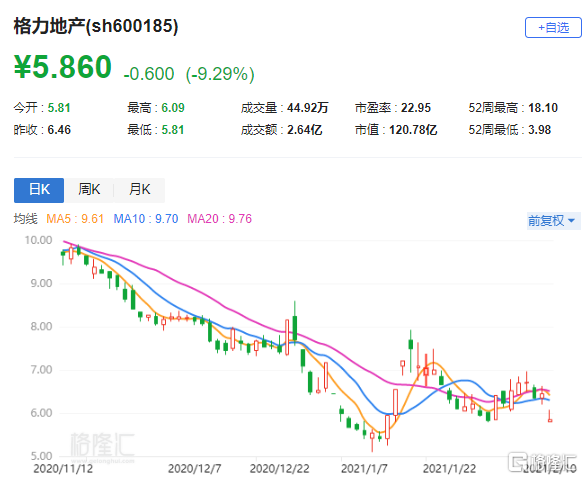Switch to 日K daily chart tab
Image resolution: width=583 pixels, height=479 pixels.
[x=39, y=190]
